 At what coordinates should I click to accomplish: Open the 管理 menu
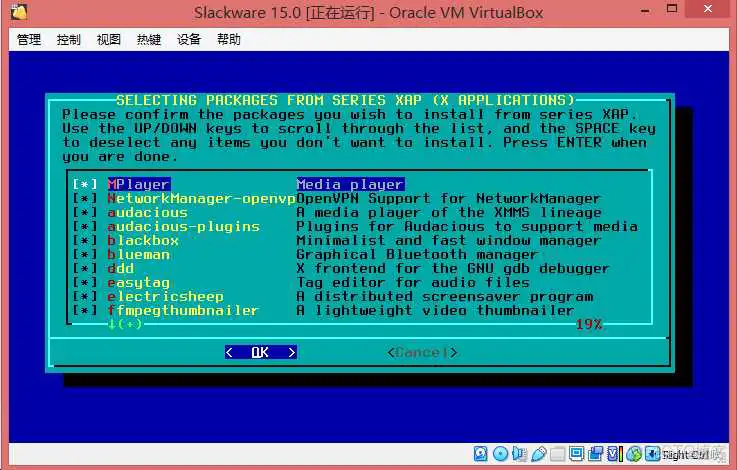coord(29,39)
